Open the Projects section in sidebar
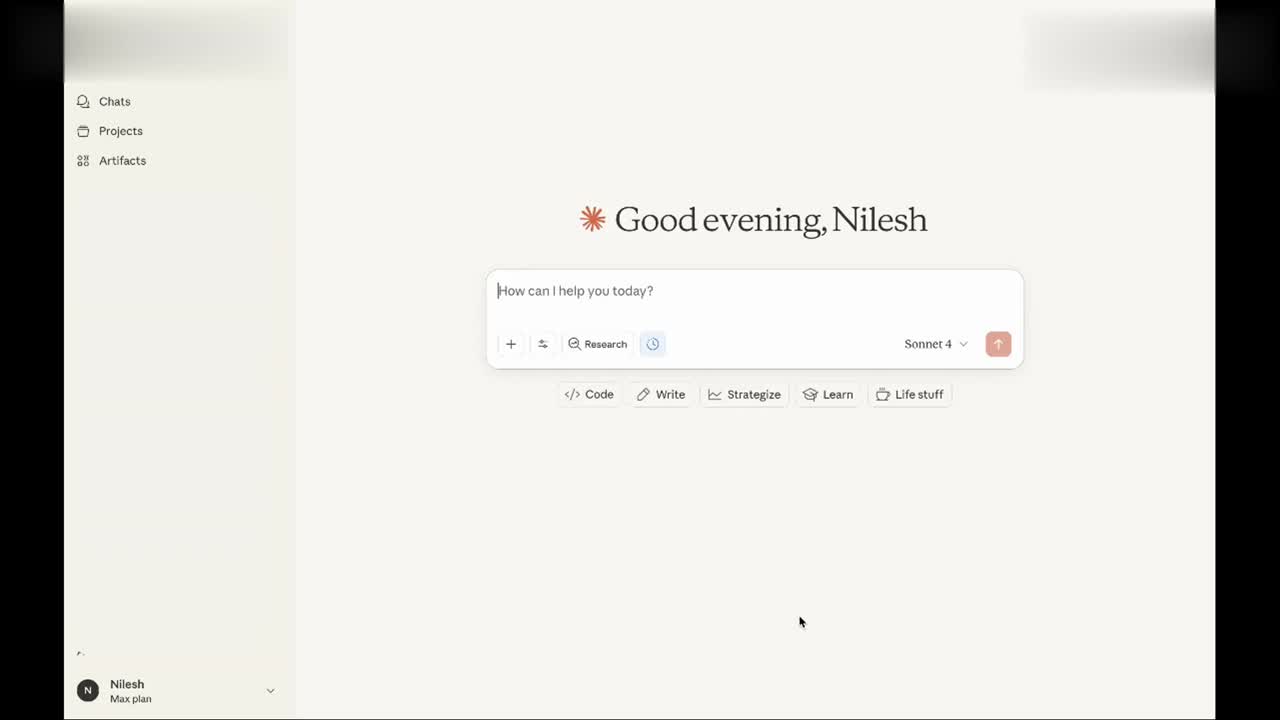Screen dimensions: 1280x720 pos(110,131)
